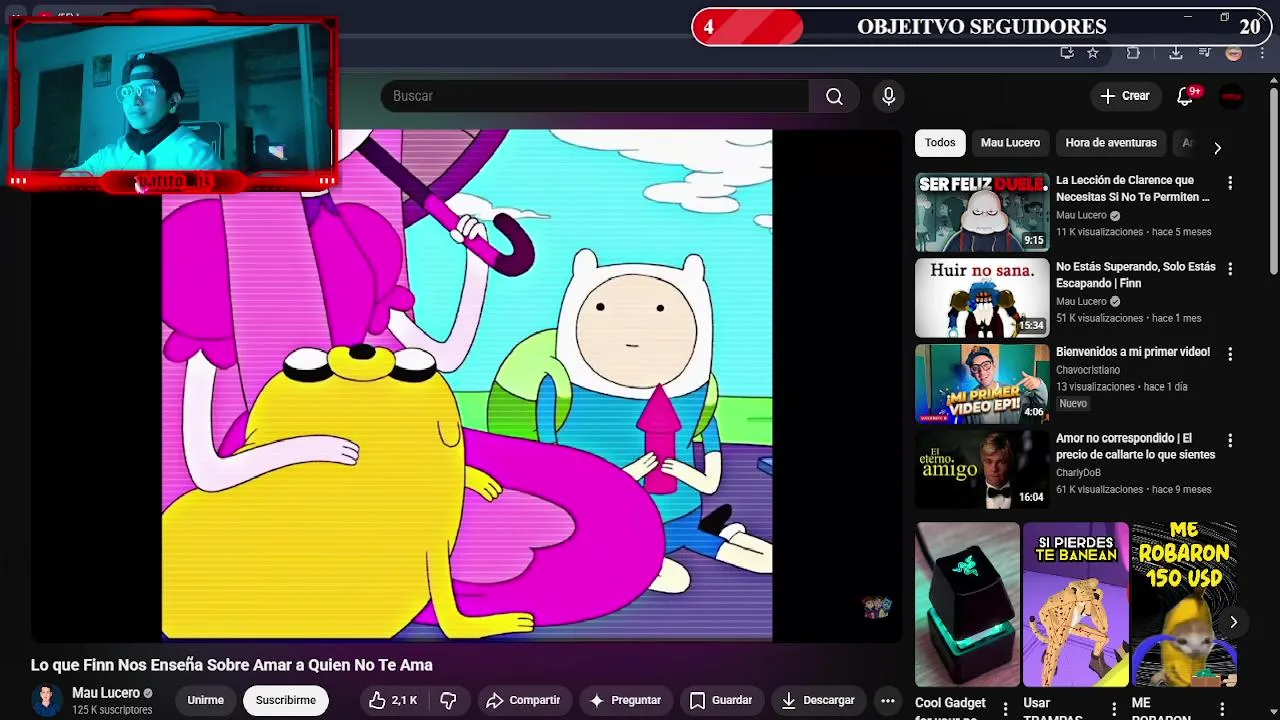Click Mau Lucero channel avatar
1280x720 pixels.
(46, 700)
